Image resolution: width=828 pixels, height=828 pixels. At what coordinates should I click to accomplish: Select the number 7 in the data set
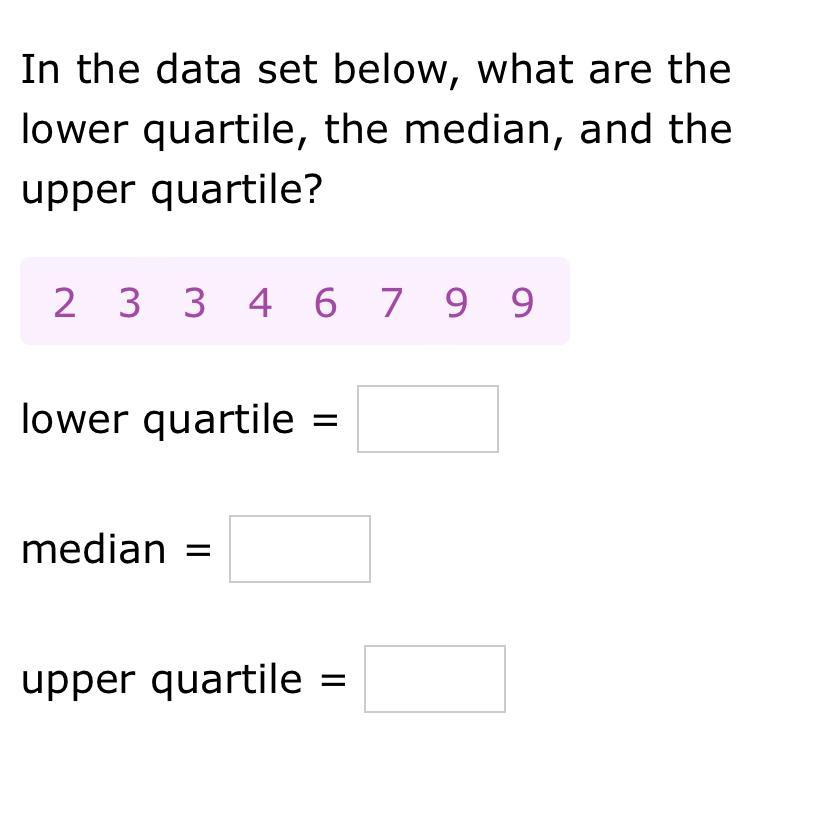coord(391,303)
